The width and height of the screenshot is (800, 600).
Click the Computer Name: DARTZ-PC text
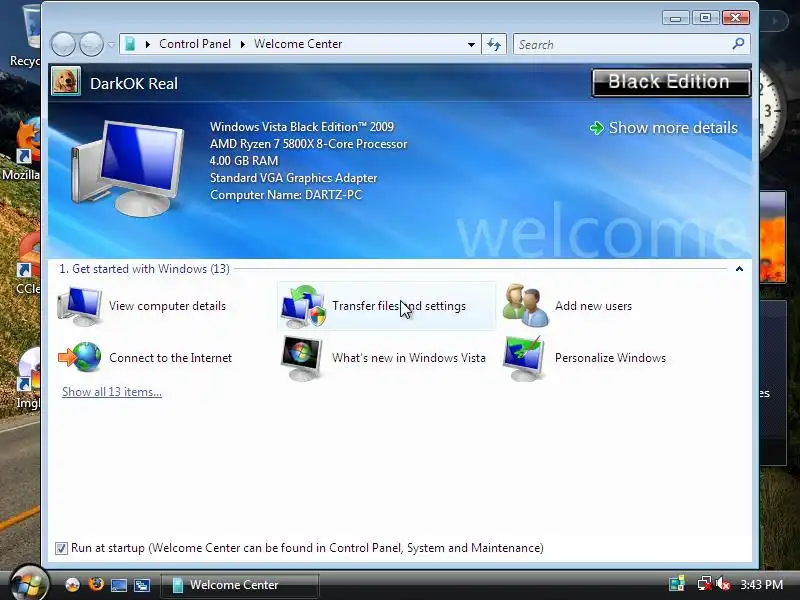tap(286, 195)
